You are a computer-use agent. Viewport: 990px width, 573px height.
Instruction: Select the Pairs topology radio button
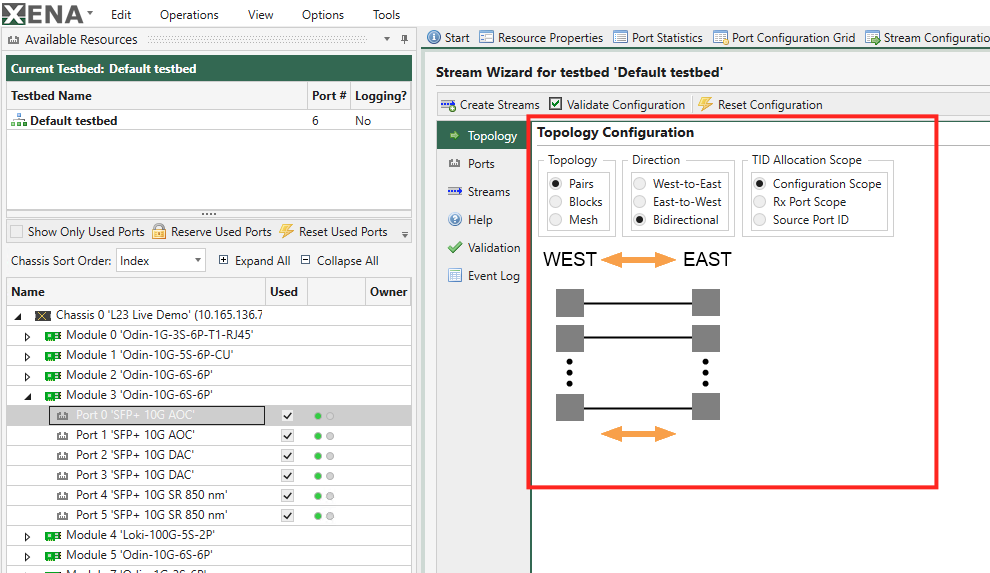(x=556, y=184)
